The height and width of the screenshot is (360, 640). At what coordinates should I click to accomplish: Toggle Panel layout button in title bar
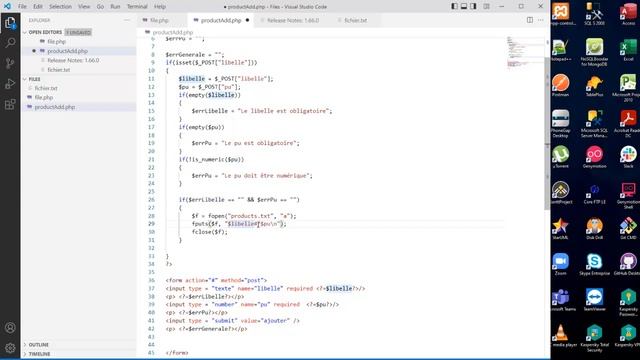point(464,7)
